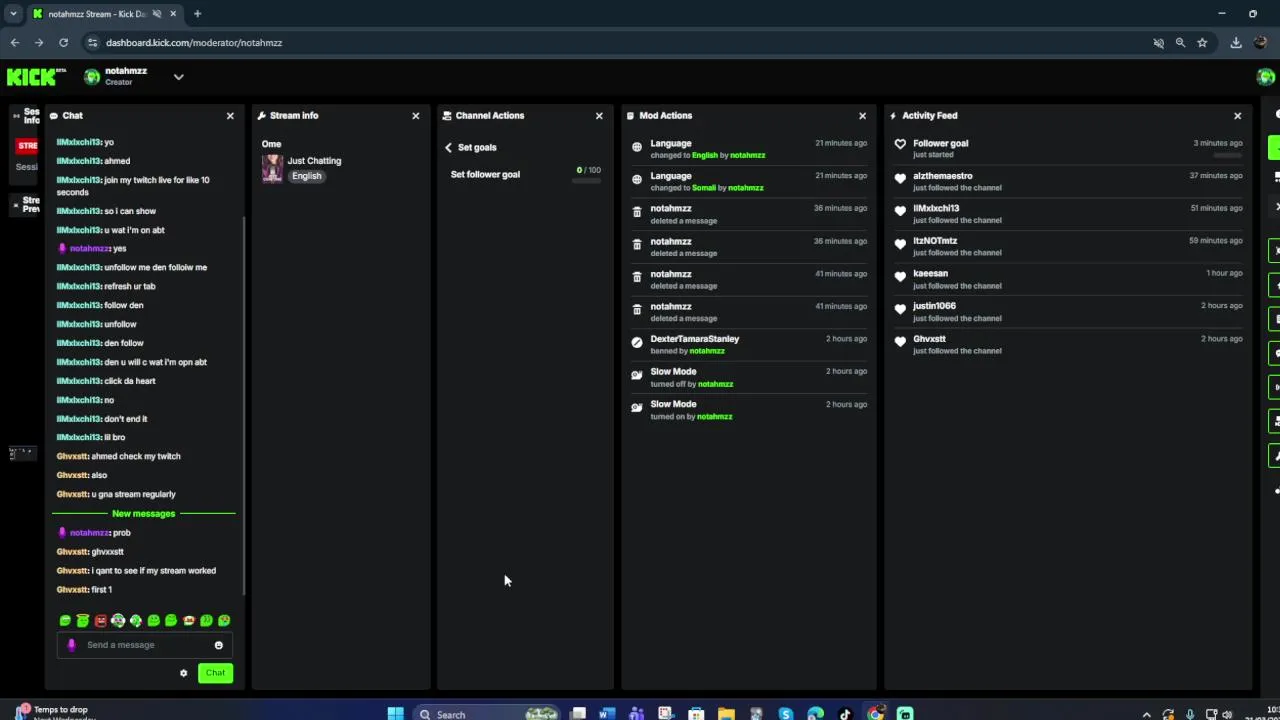
Task: Expand the browser tab search dropdown
Action: point(13,14)
